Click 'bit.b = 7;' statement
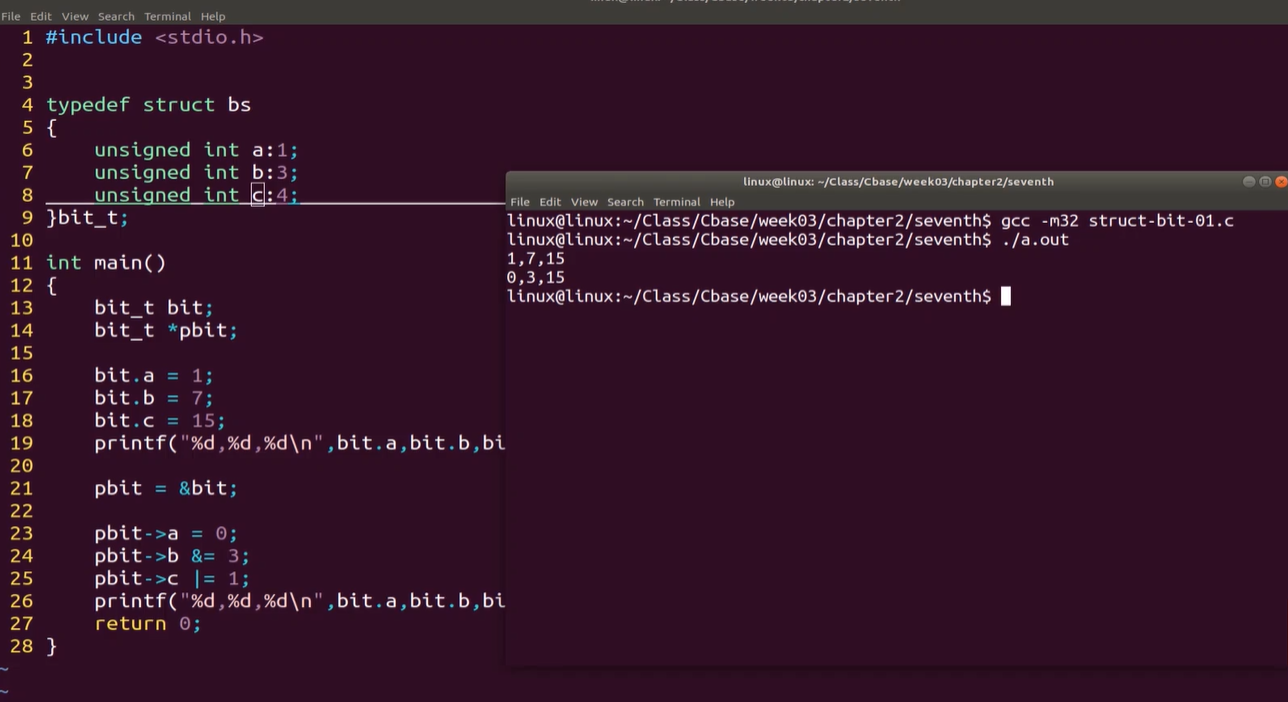1288x702 pixels. click(x=154, y=398)
